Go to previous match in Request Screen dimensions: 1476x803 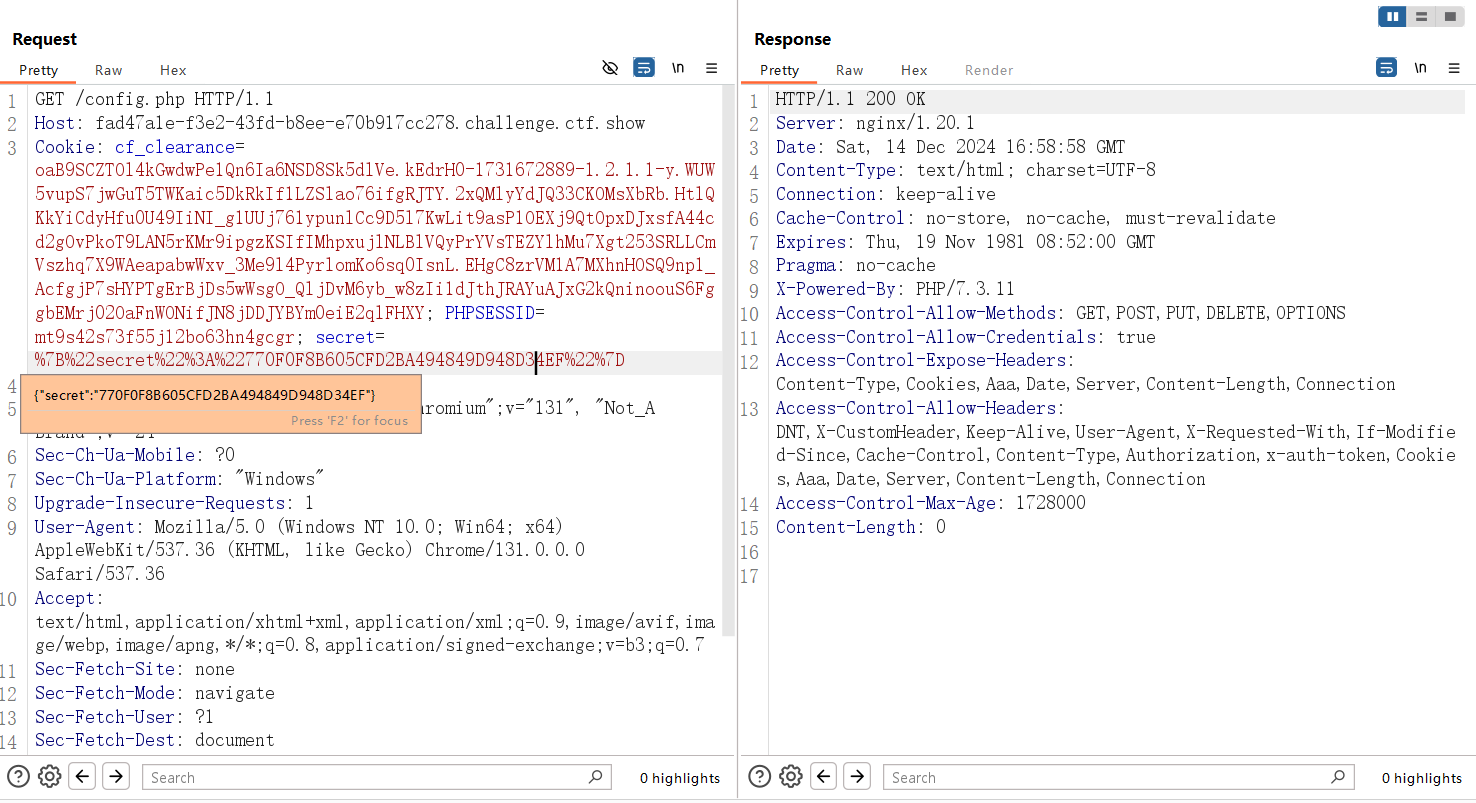tap(83, 776)
